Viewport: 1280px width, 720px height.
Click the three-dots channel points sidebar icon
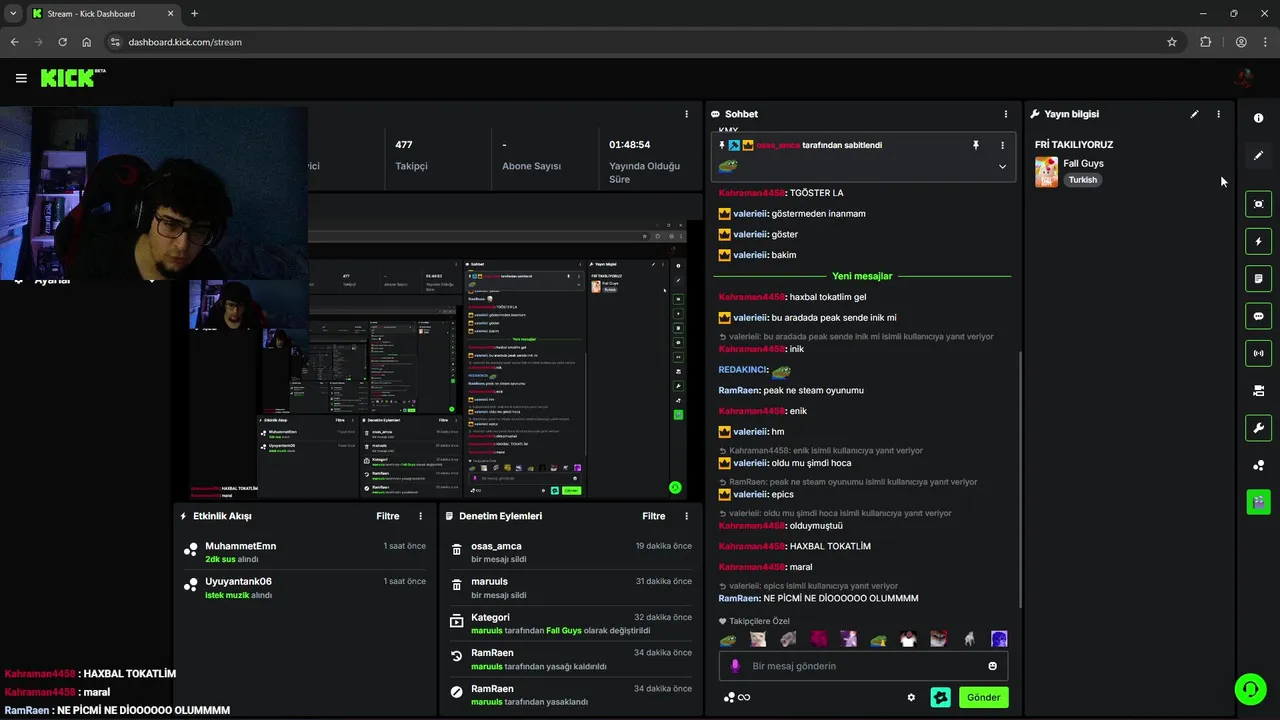(1258, 465)
